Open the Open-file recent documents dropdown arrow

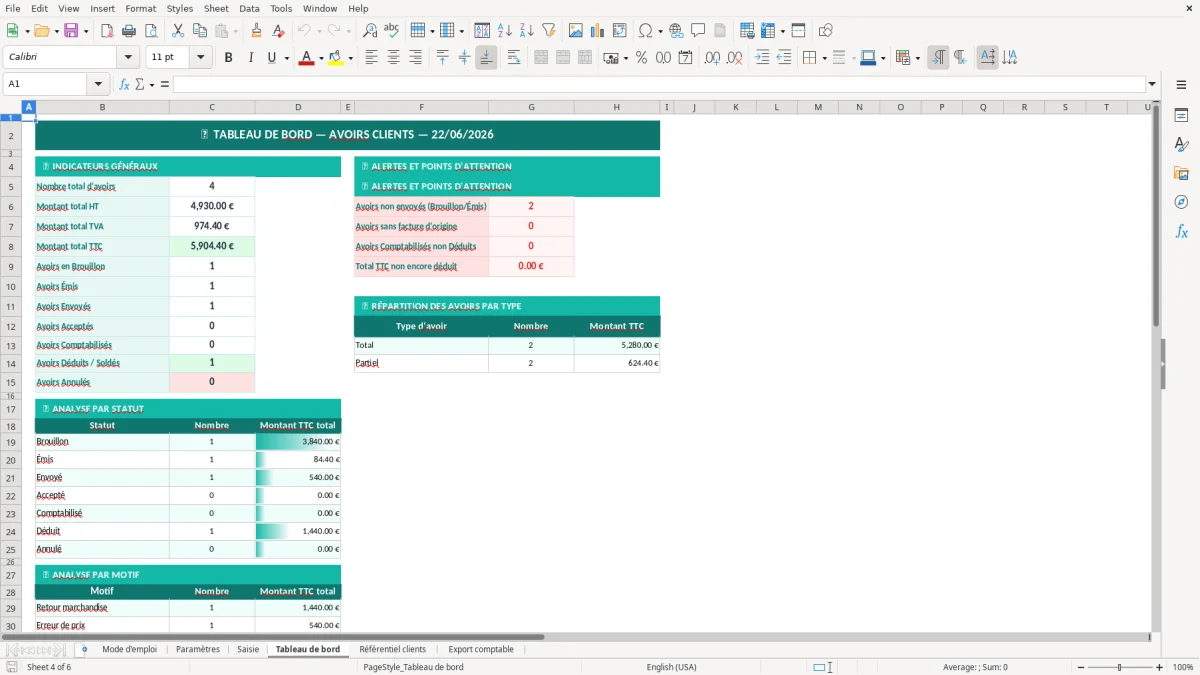click(55, 31)
